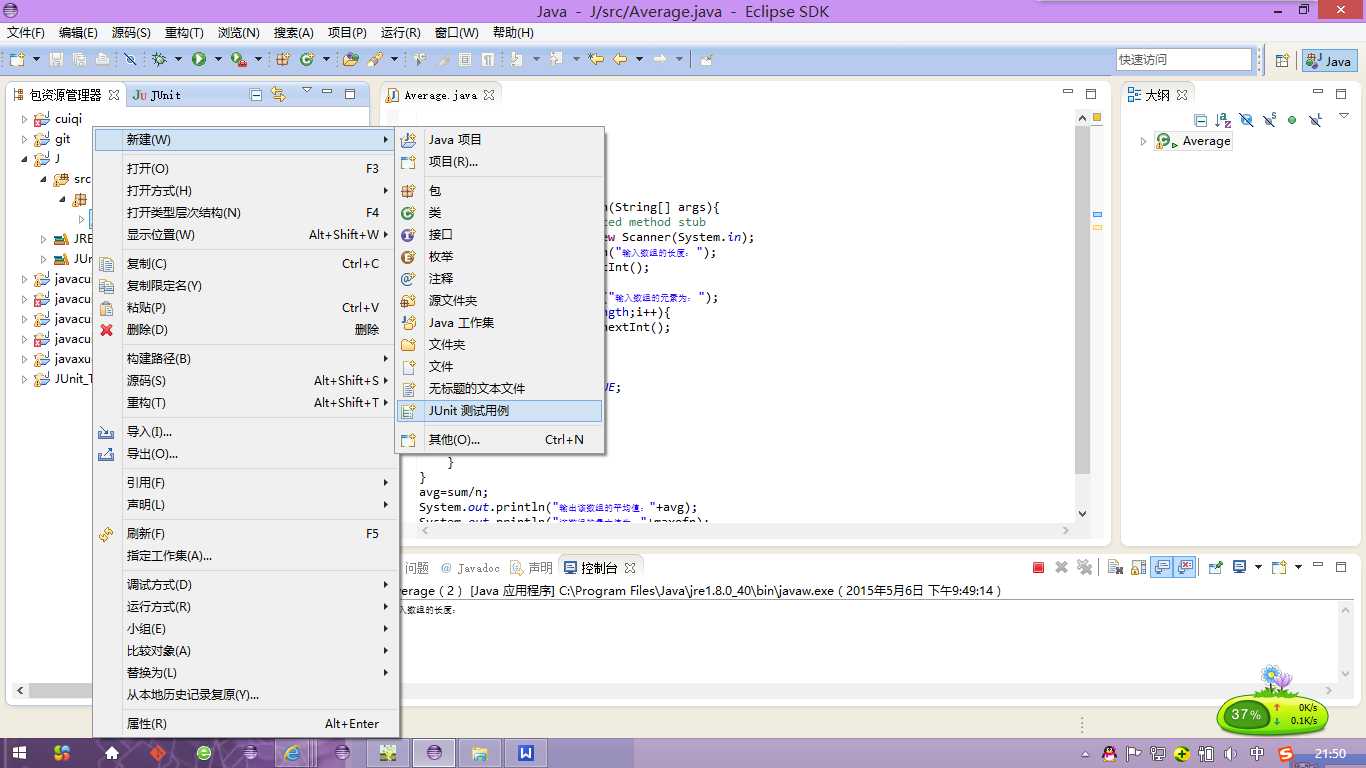
Task: Click the Collapse All icon in Outline panel
Action: point(1201,120)
